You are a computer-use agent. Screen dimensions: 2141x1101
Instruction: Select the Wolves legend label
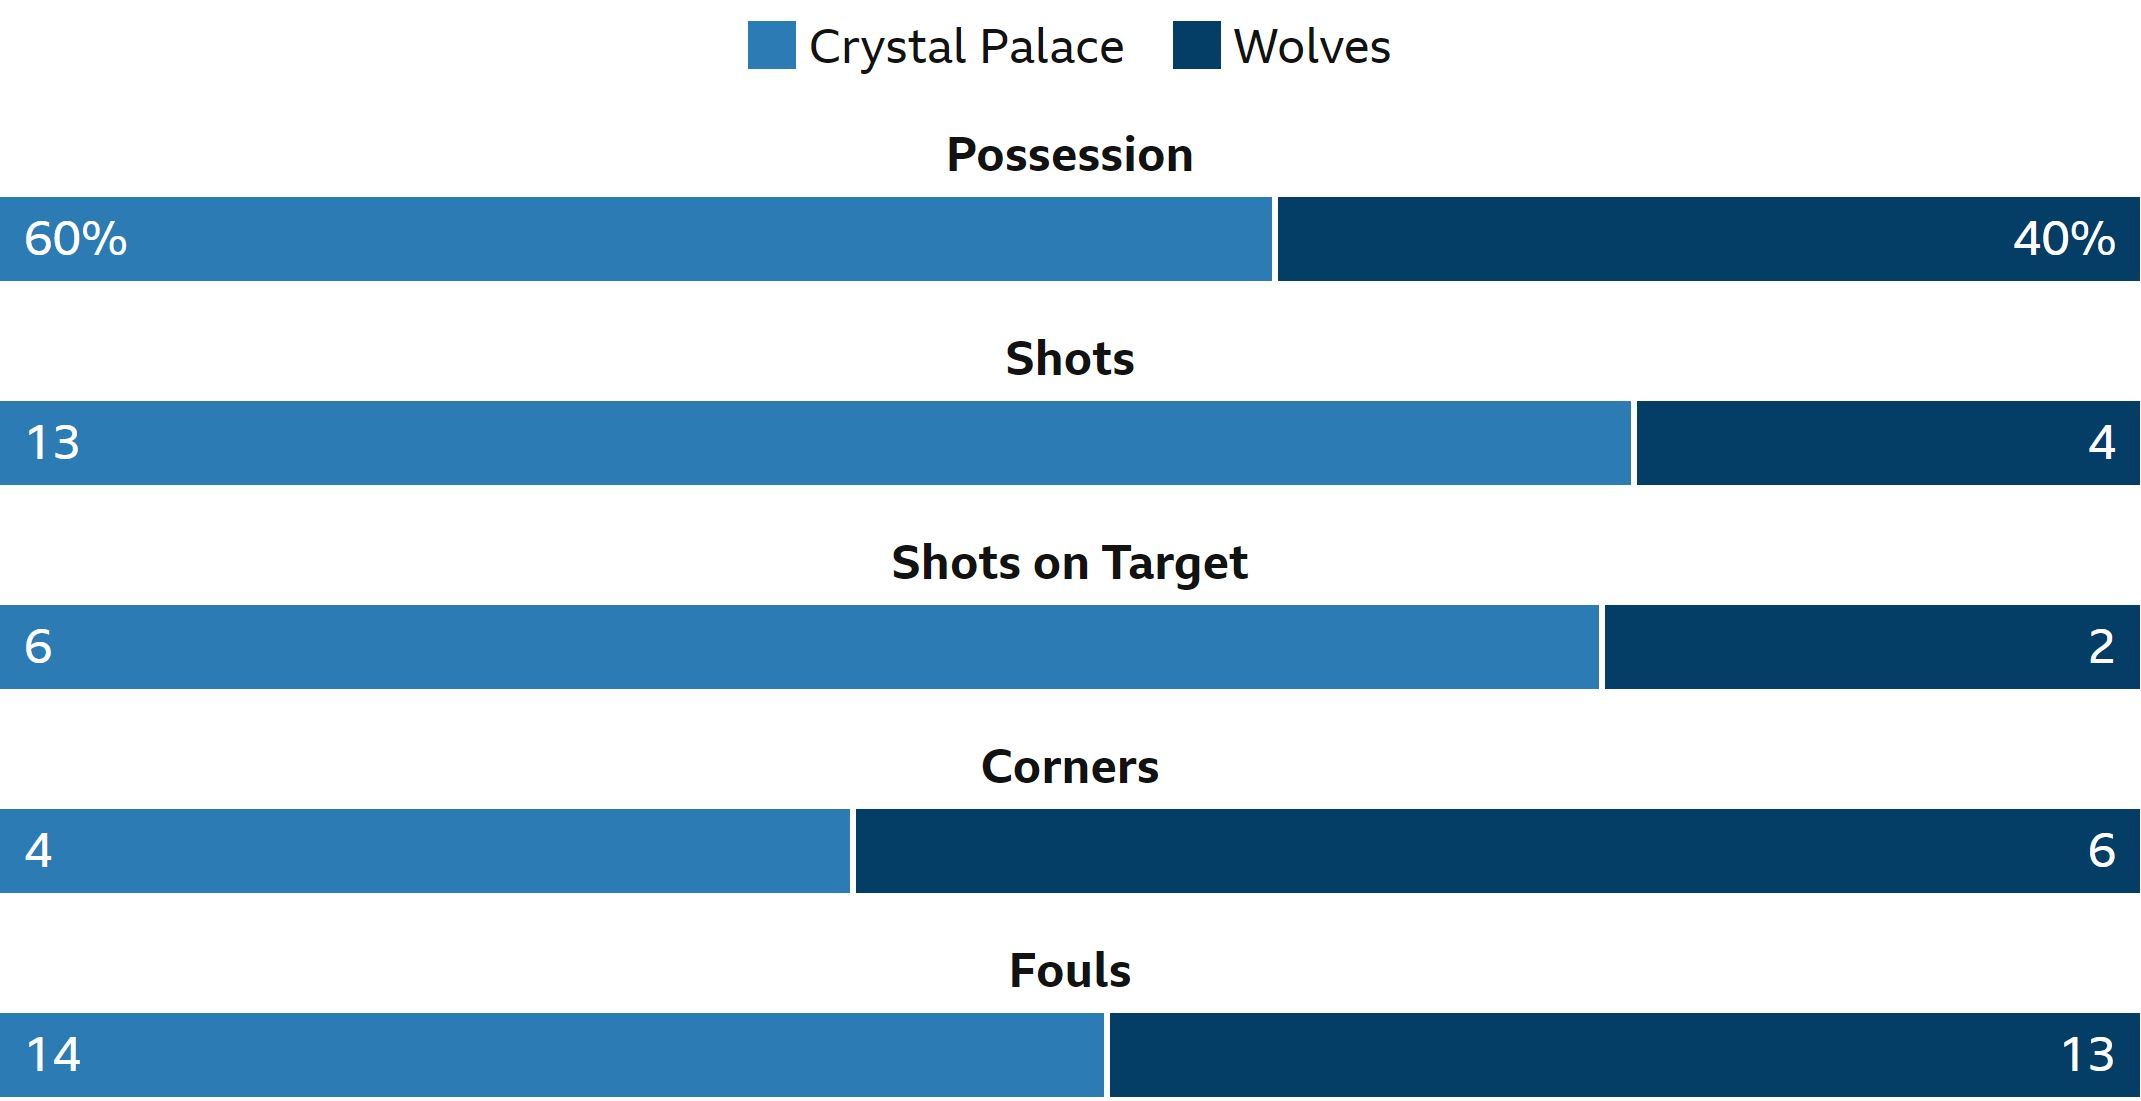point(1312,47)
